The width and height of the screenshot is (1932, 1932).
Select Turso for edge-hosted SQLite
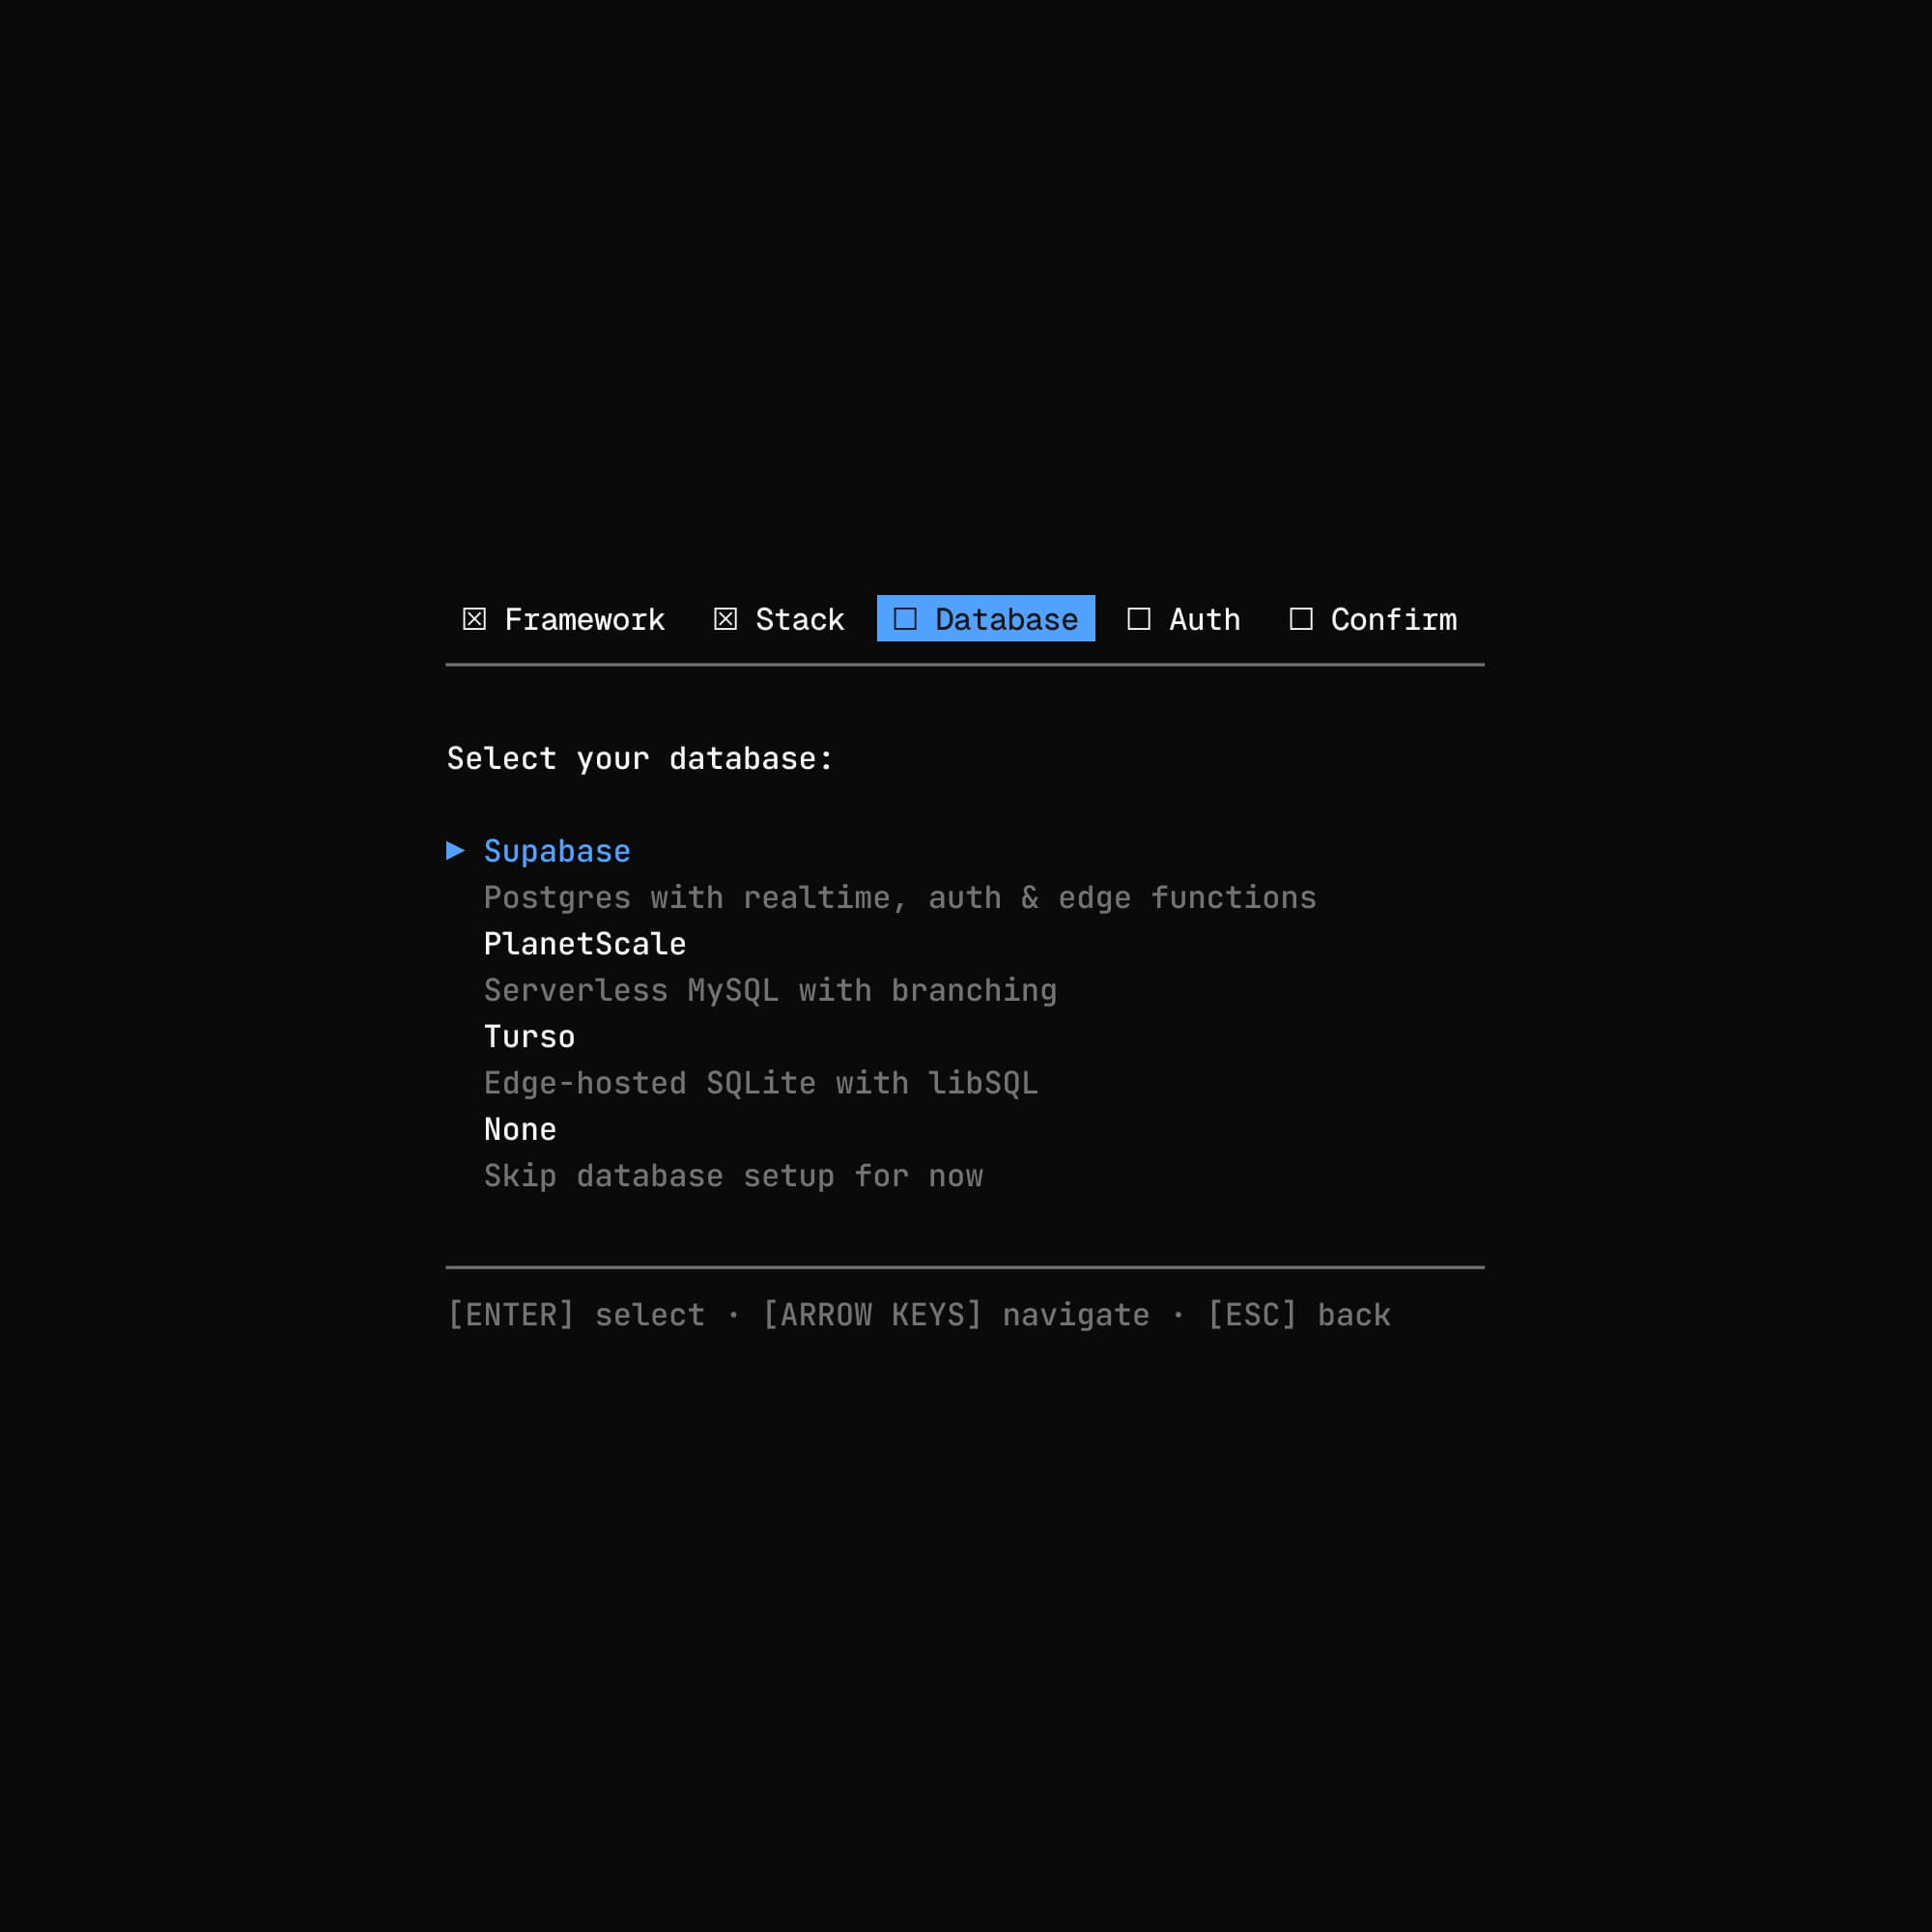pyautogui.click(x=529, y=1036)
